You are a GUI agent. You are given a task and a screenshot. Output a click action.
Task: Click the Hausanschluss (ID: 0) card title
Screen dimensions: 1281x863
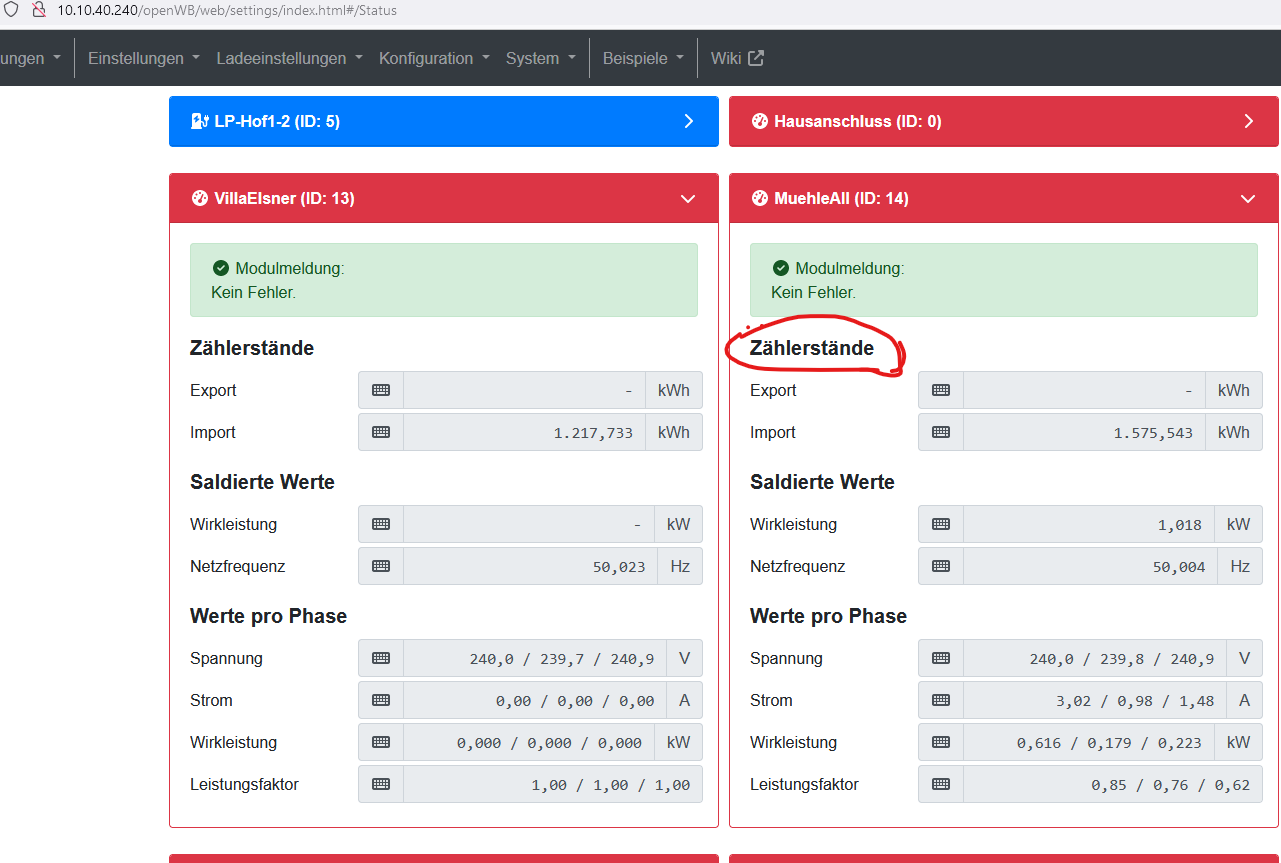858,121
